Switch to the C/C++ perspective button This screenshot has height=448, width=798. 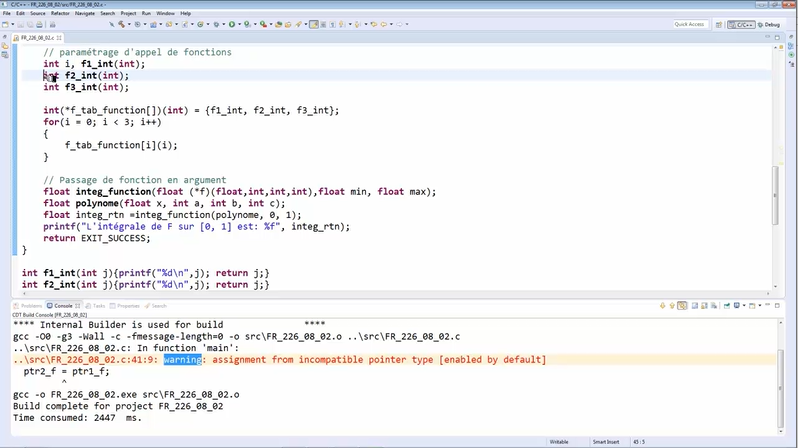click(742, 24)
